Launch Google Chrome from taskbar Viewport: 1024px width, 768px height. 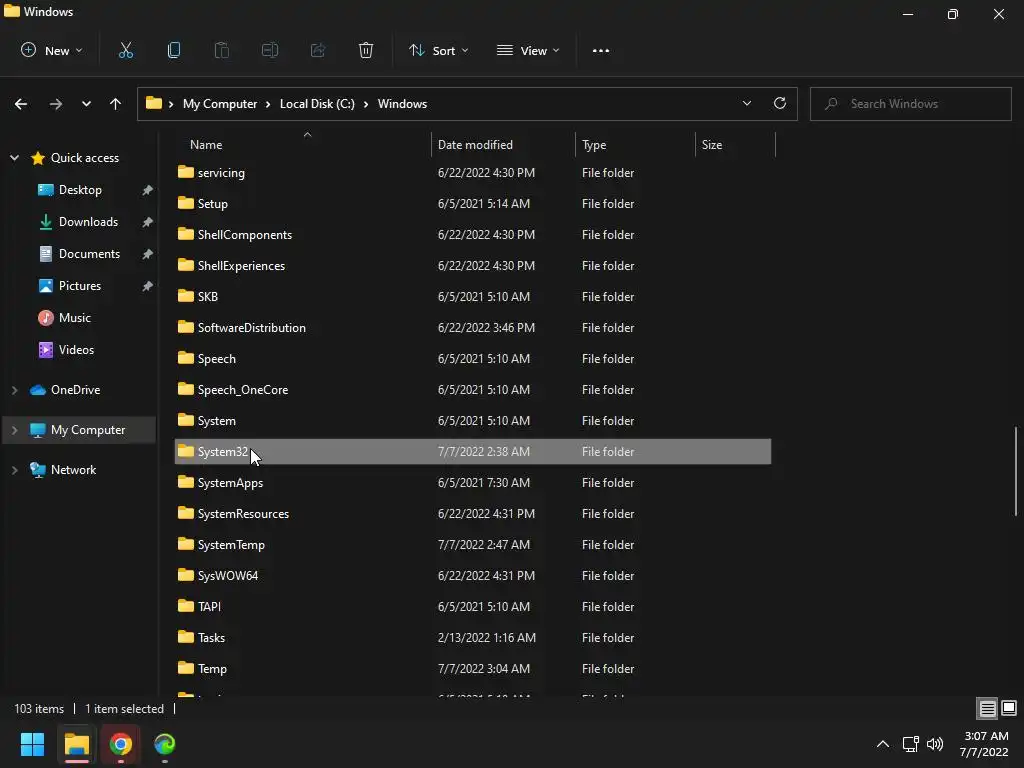121,744
